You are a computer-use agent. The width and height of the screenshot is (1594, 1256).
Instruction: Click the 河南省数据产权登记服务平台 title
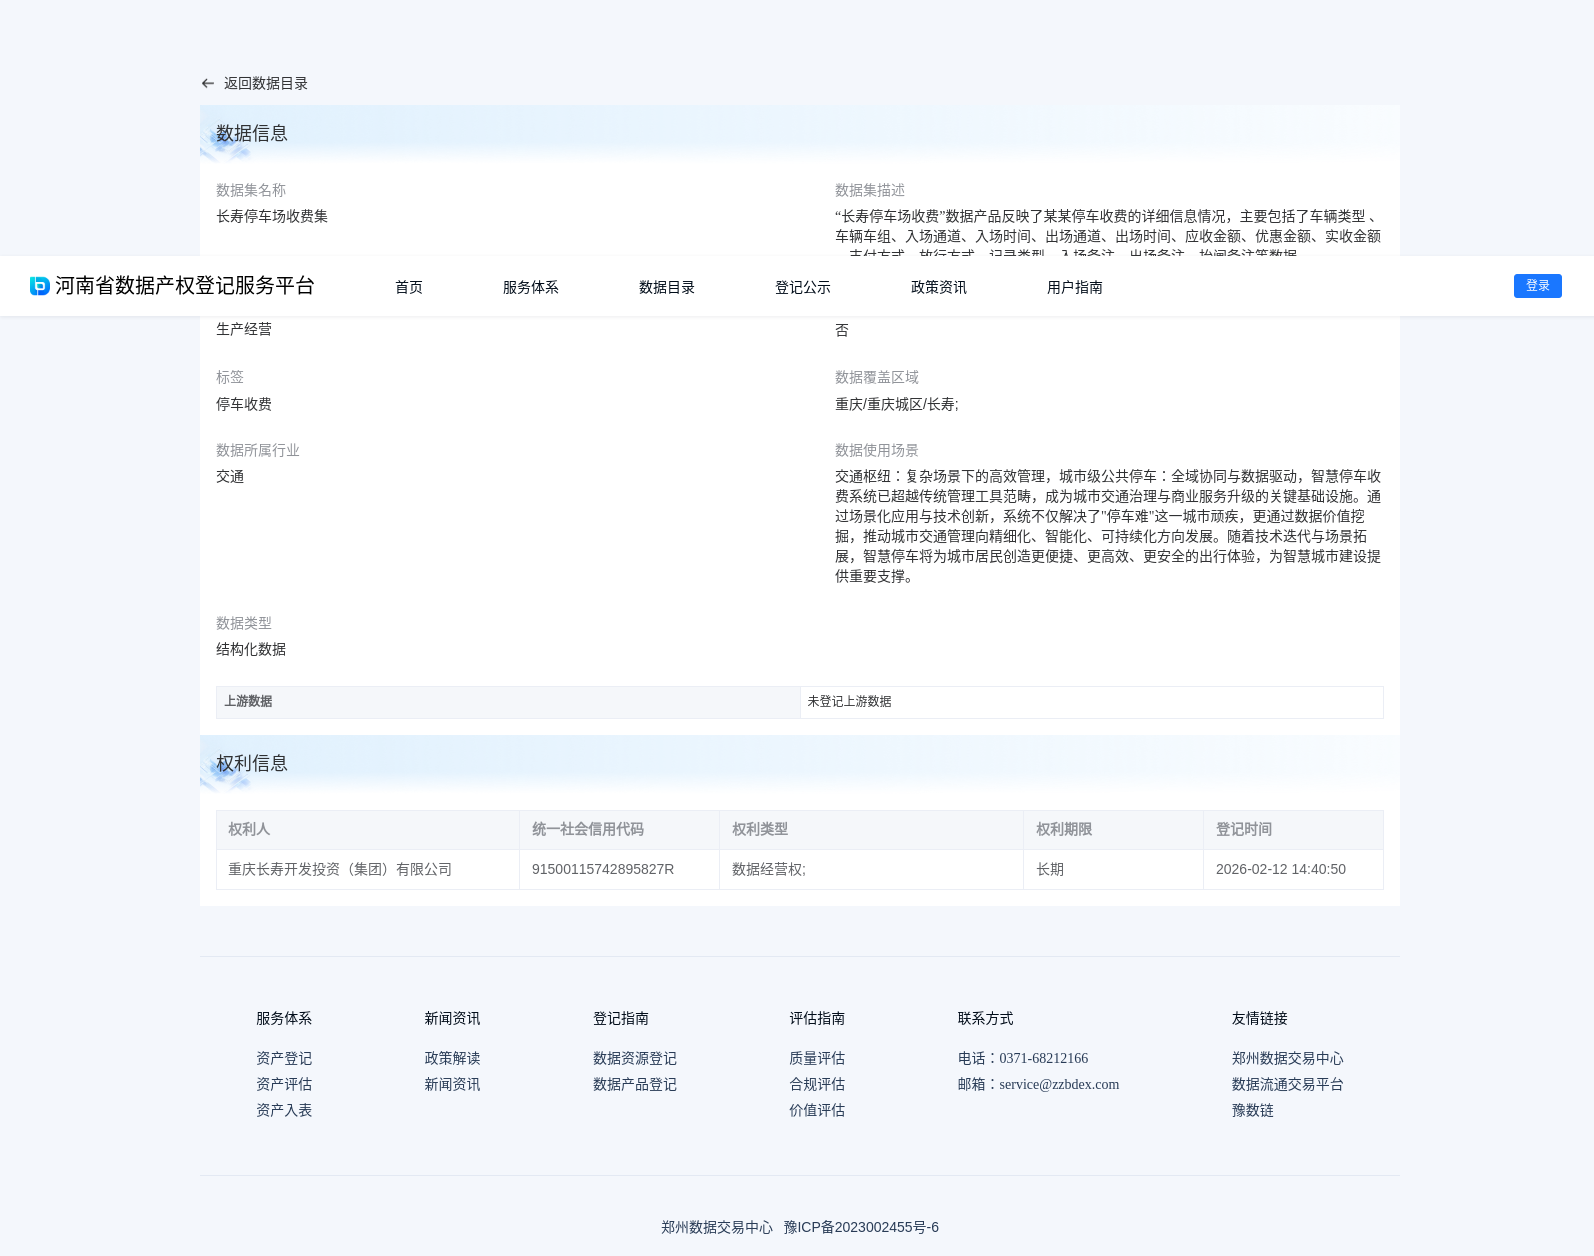(x=185, y=286)
